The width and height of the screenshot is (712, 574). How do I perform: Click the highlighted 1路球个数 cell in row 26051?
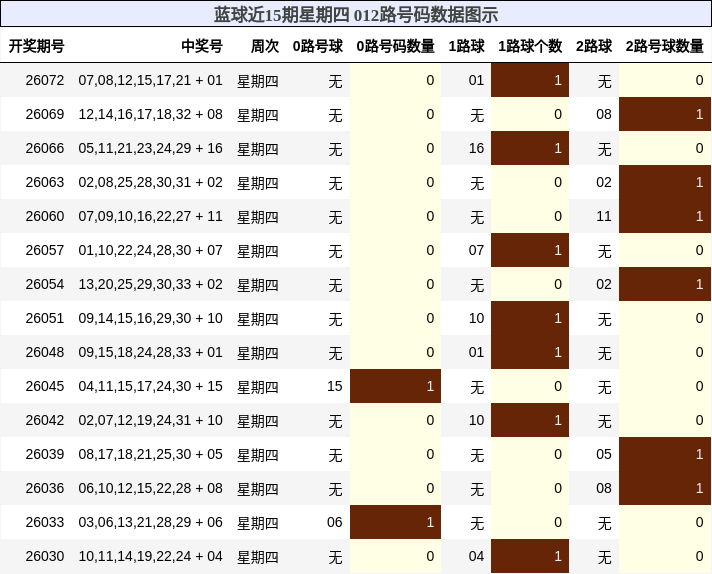click(x=530, y=318)
